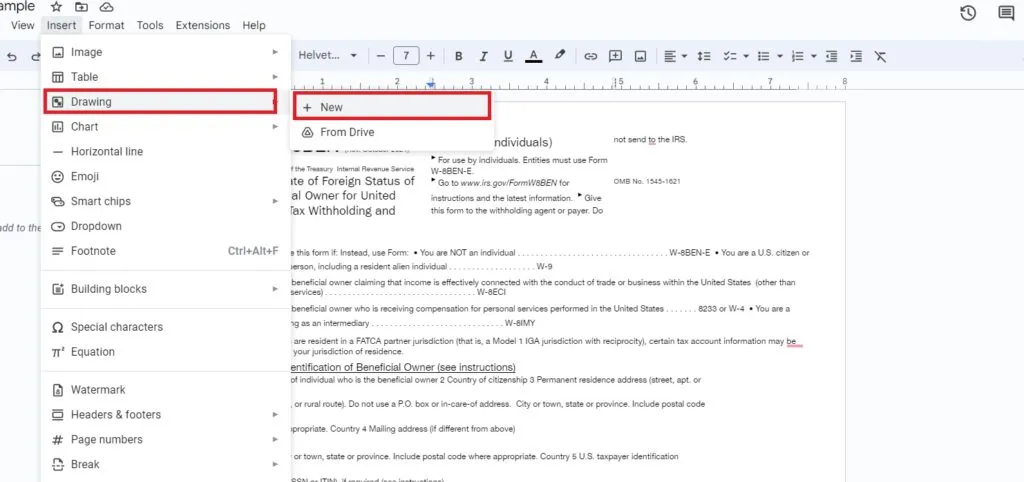Toggle italic formatting
The height and width of the screenshot is (482, 1024).
click(x=483, y=56)
